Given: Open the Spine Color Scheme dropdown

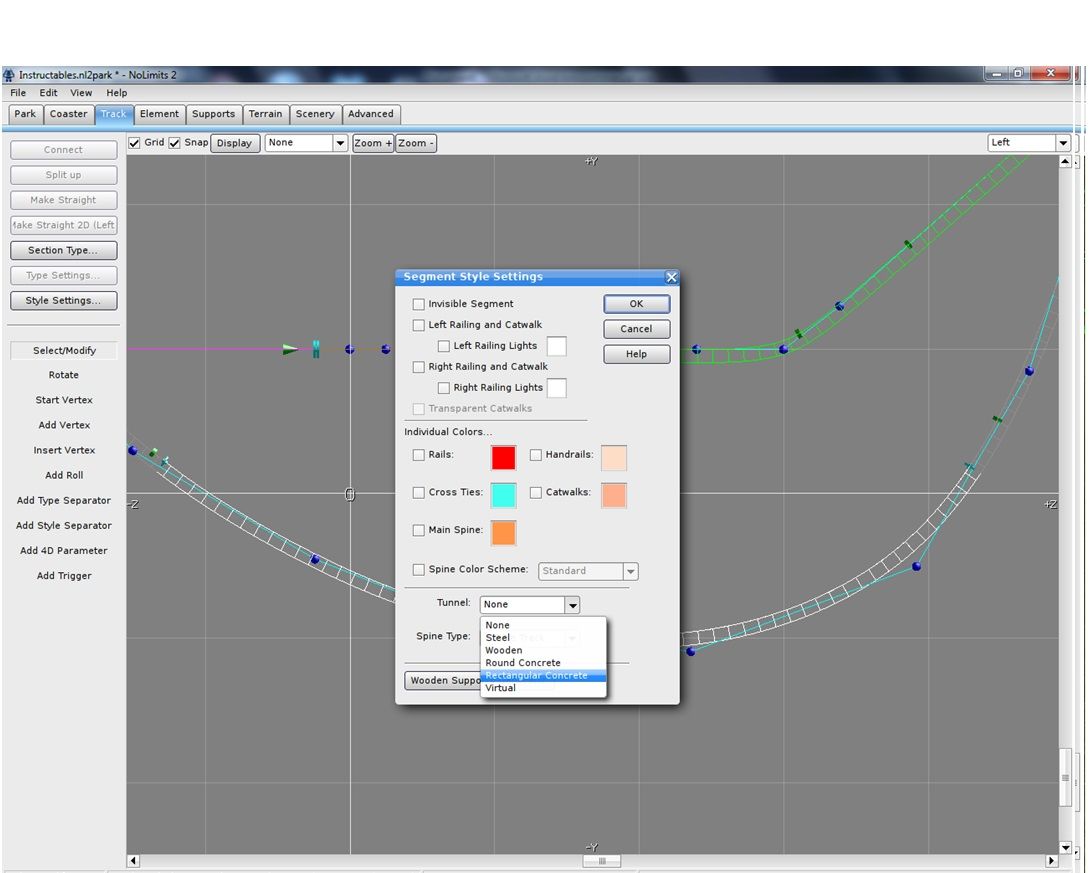Looking at the screenshot, I should [631, 570].
